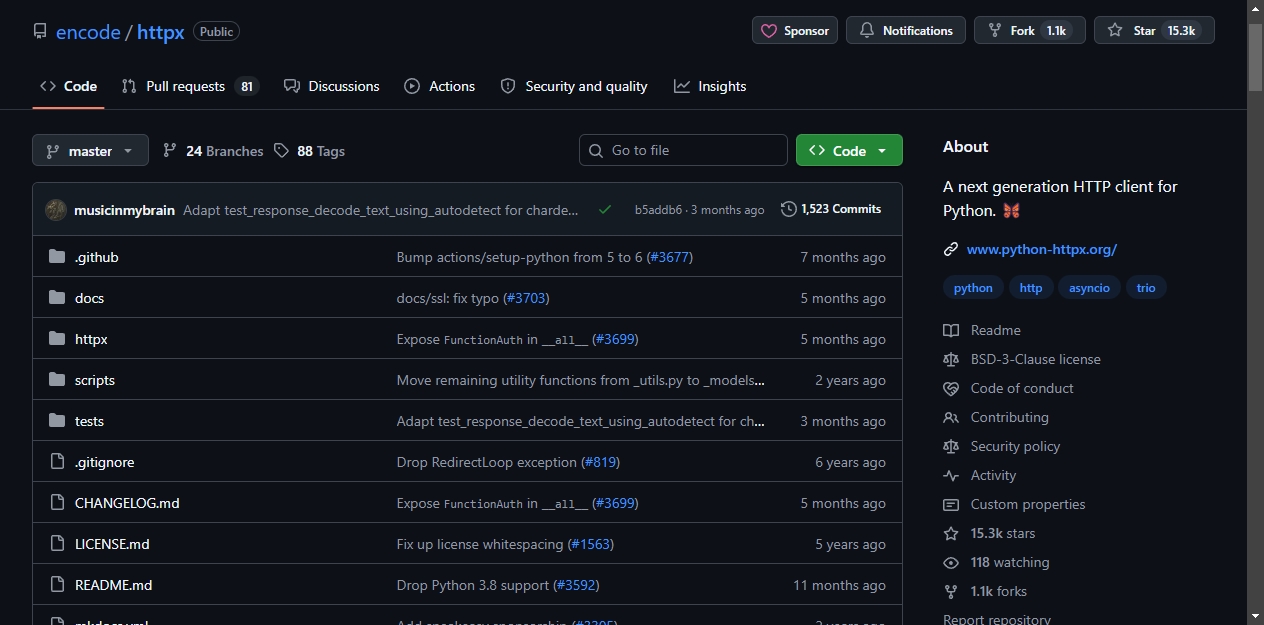Click the Readme book icon
The width and height of the screenshot is (1264, 625).
[x=951, y=330]
